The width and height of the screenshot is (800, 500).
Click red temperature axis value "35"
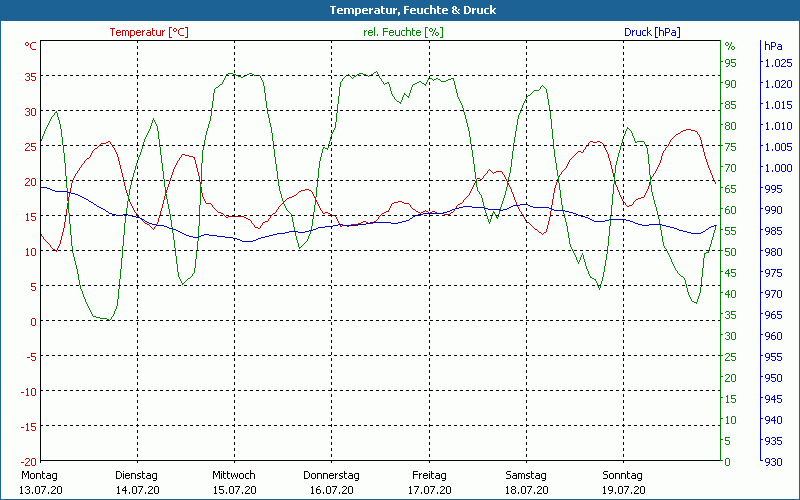pyautogui.click(x=31, y=77)
